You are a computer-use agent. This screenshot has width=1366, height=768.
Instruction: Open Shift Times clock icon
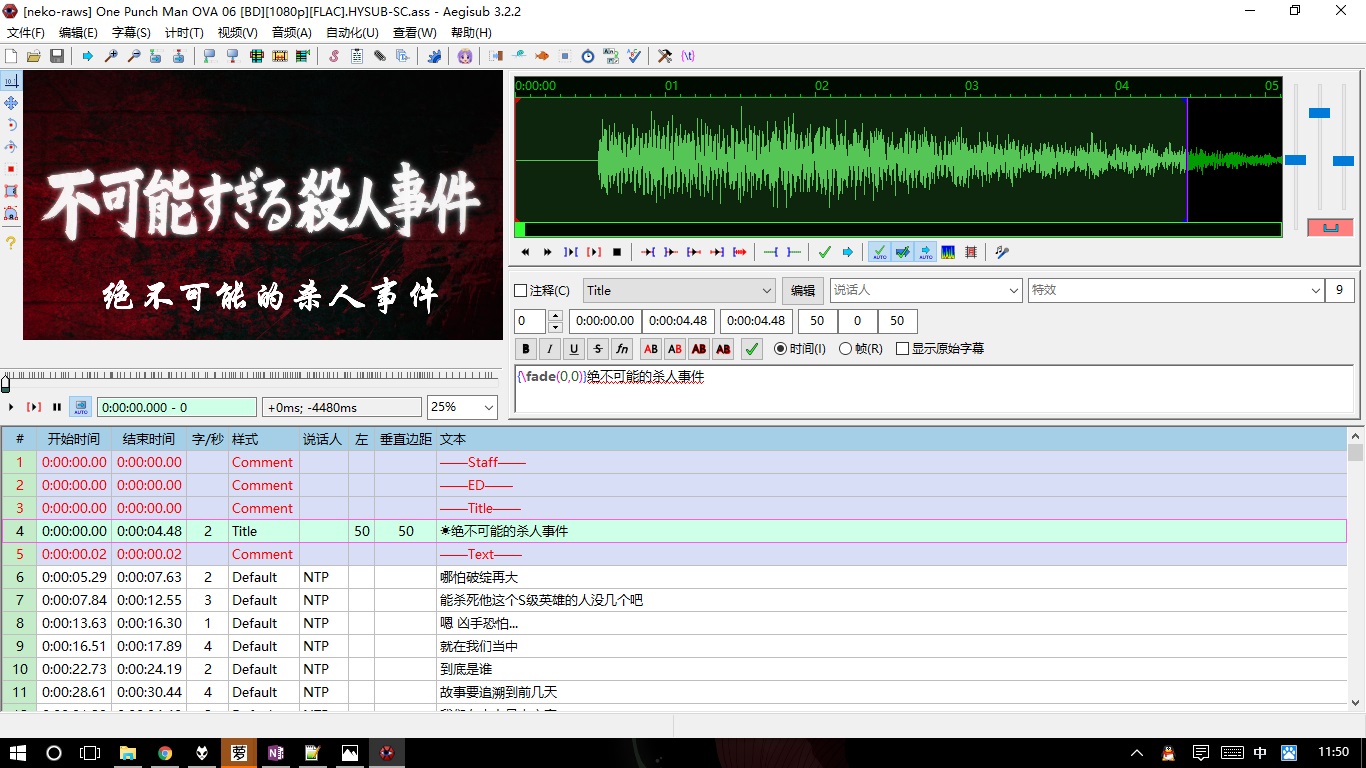588,56
